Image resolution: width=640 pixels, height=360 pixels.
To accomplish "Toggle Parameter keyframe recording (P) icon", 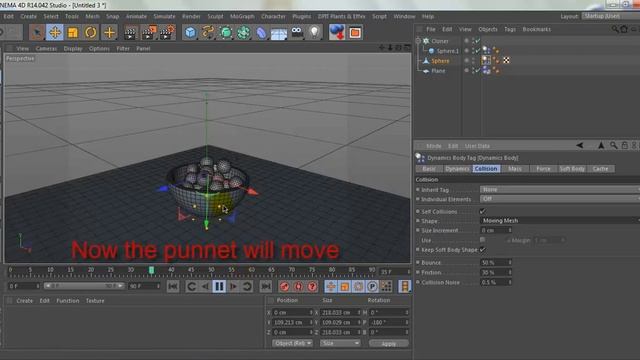I will click(x=372, y=287).
